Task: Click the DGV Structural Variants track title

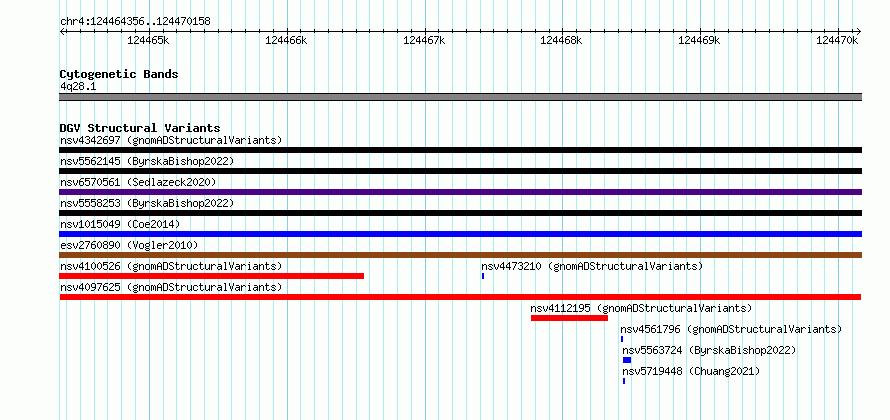Action: (140, 128)
